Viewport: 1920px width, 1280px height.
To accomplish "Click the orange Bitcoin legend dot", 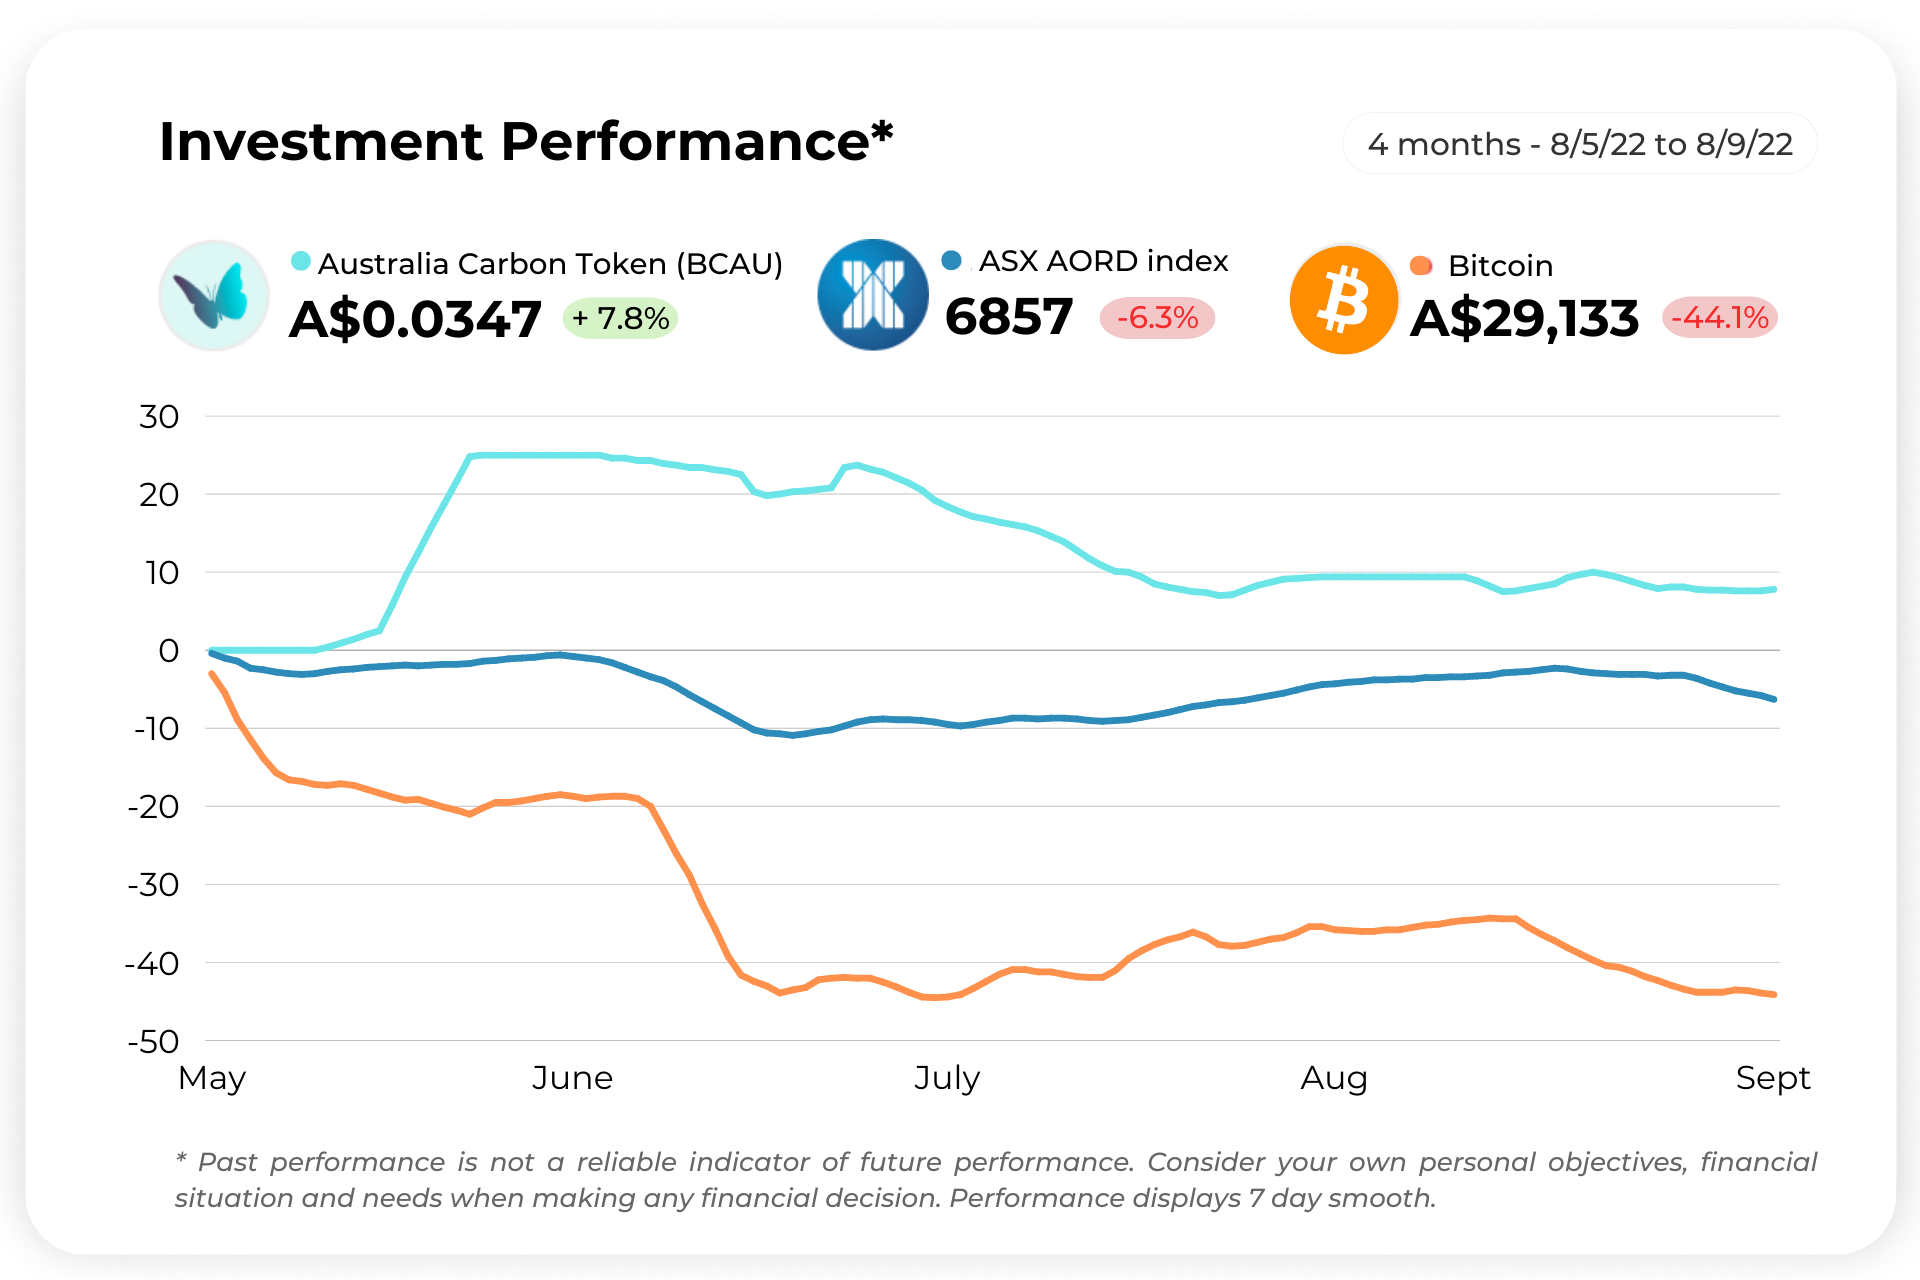I will coord(1421,265).
